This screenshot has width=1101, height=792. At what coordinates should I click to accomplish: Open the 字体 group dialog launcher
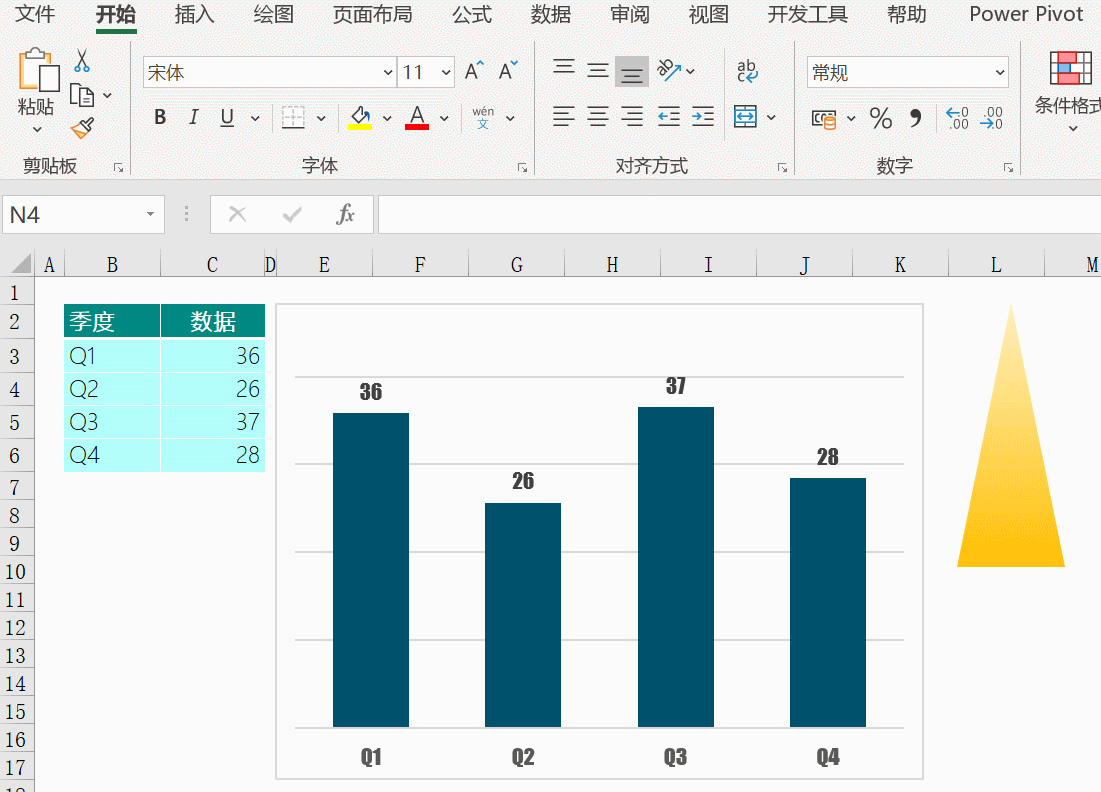[522, 168]
